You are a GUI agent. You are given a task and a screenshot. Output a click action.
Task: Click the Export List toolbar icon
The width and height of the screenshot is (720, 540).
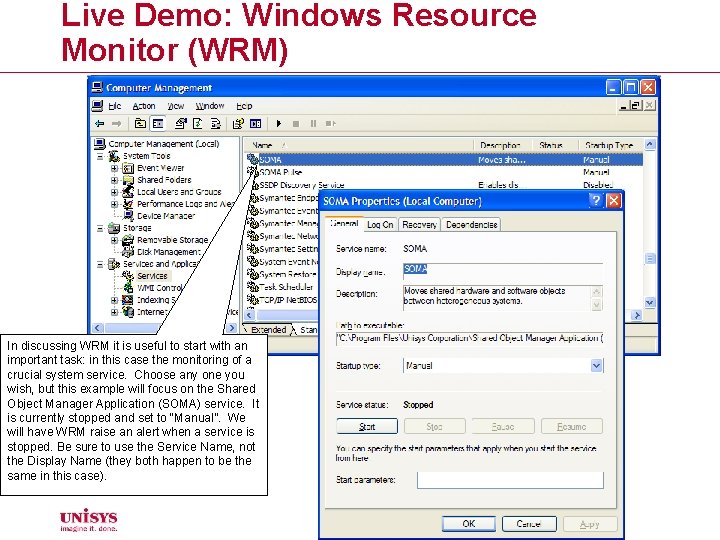click(215, 124)
